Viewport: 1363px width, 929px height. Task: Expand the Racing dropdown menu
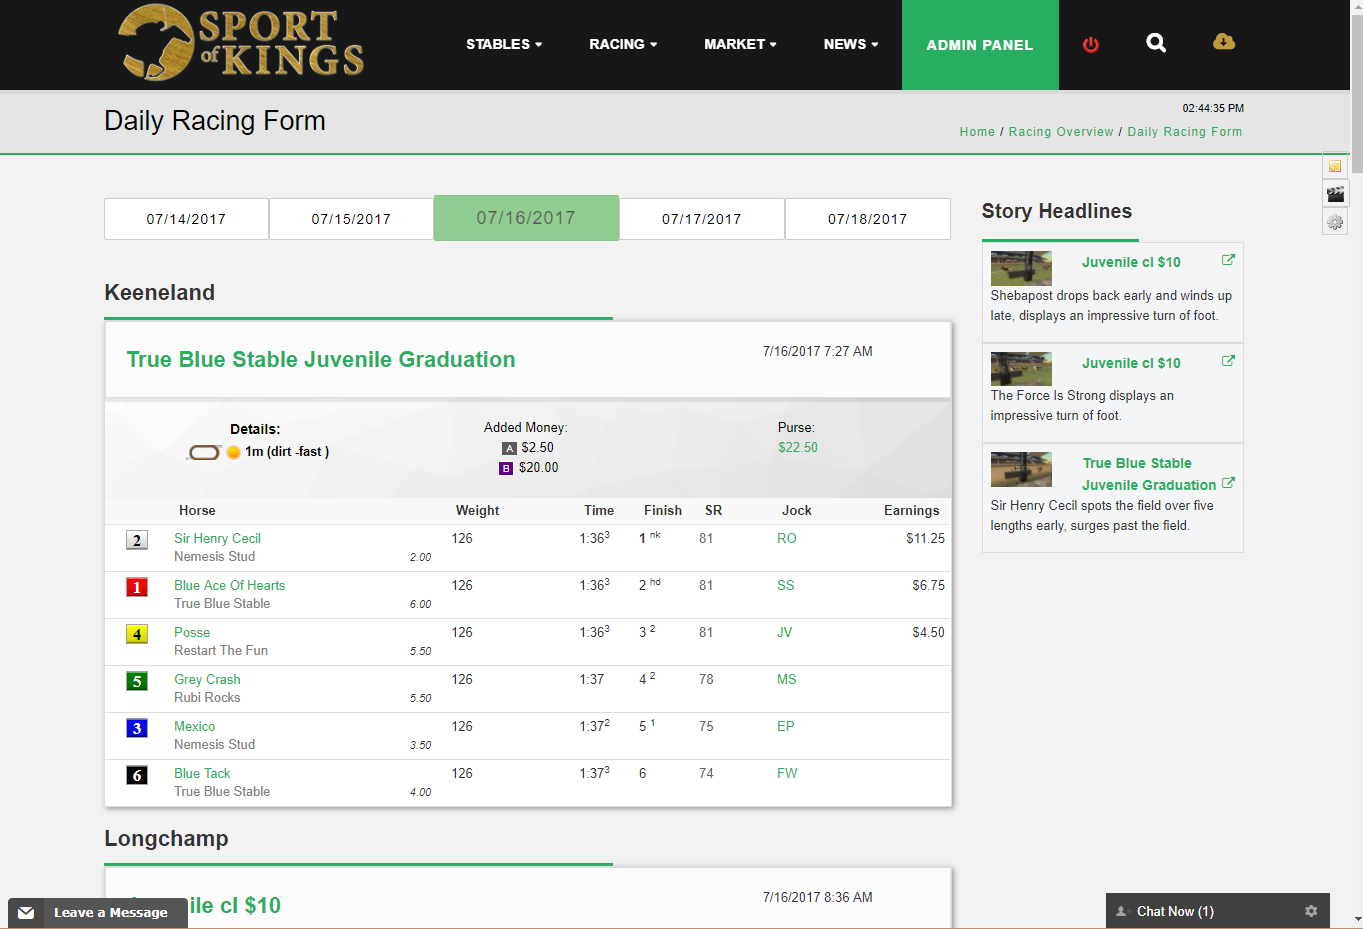(x=623, y=44)
